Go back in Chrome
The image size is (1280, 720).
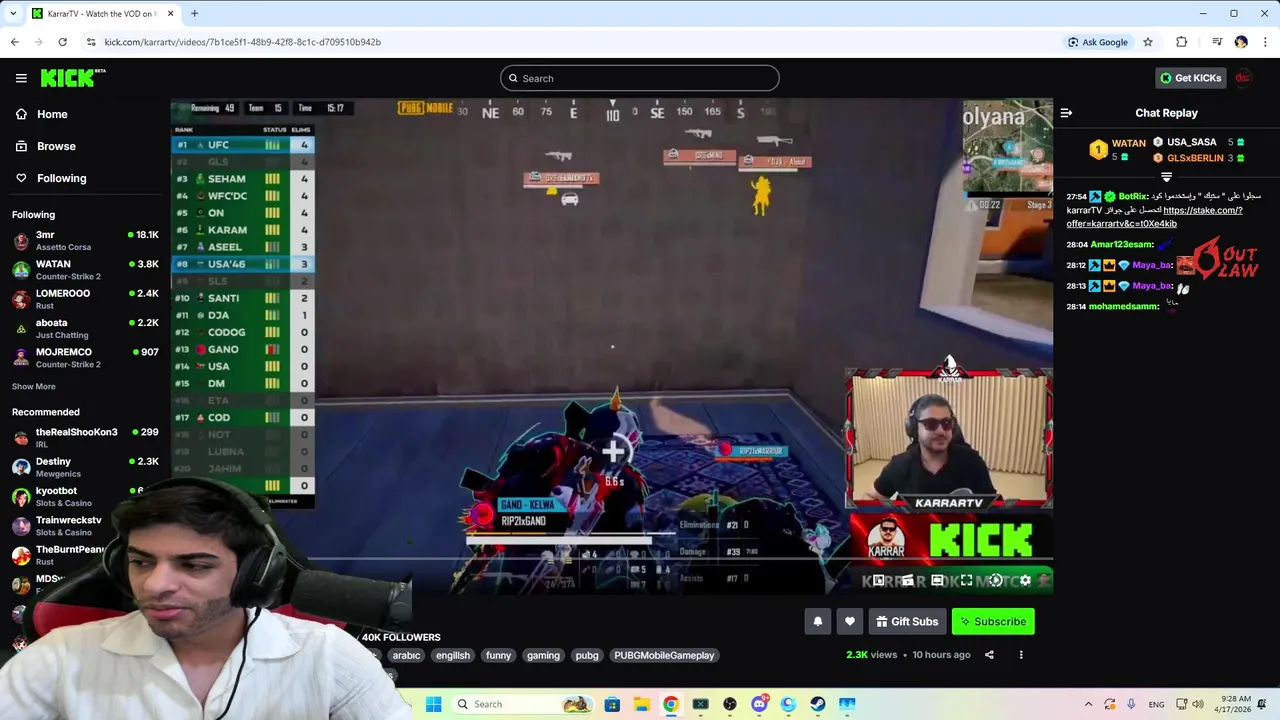pyautogui.click(x=14, y=42)
